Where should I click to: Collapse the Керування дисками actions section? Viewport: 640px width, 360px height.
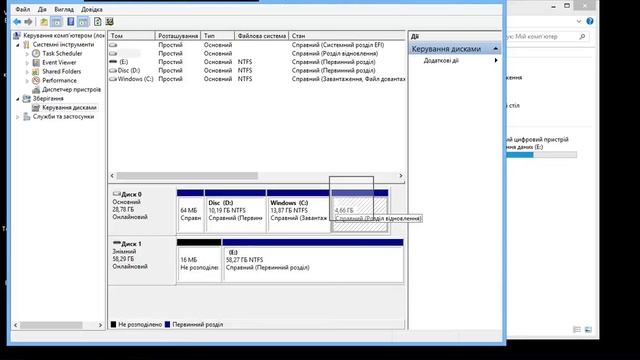click(x=496, y=49)
